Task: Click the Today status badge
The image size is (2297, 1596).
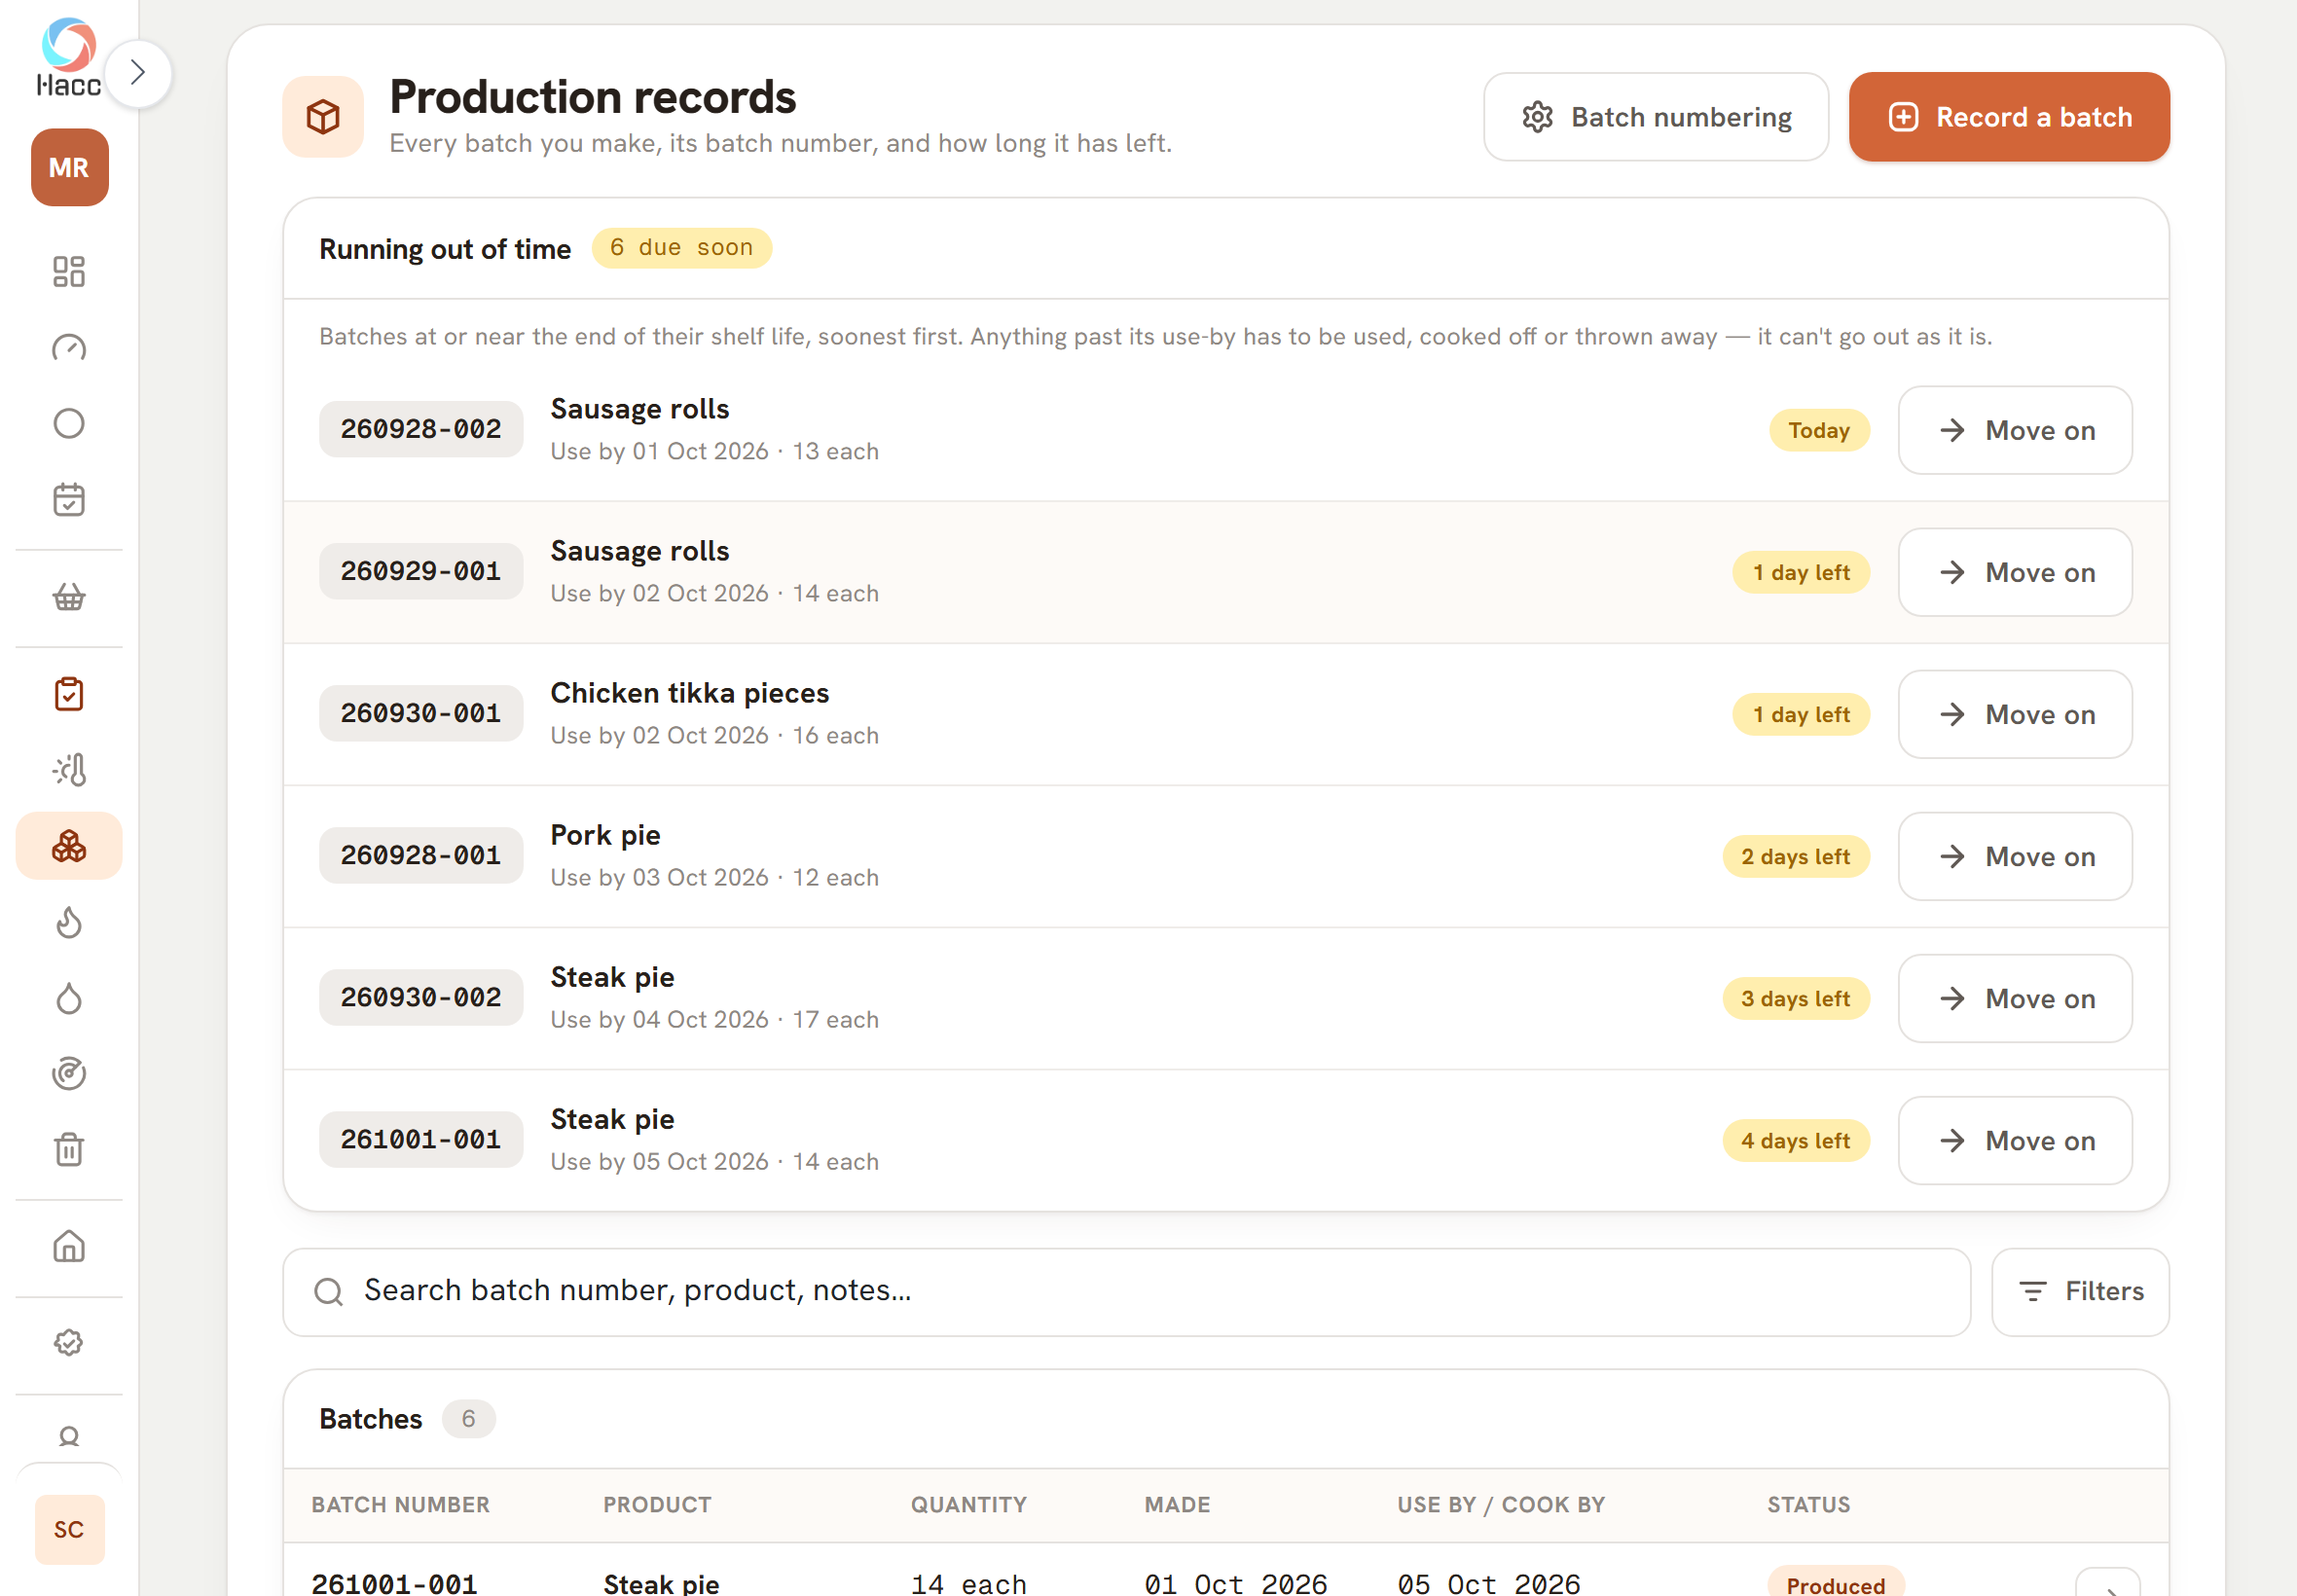Action: (1819, 430)
